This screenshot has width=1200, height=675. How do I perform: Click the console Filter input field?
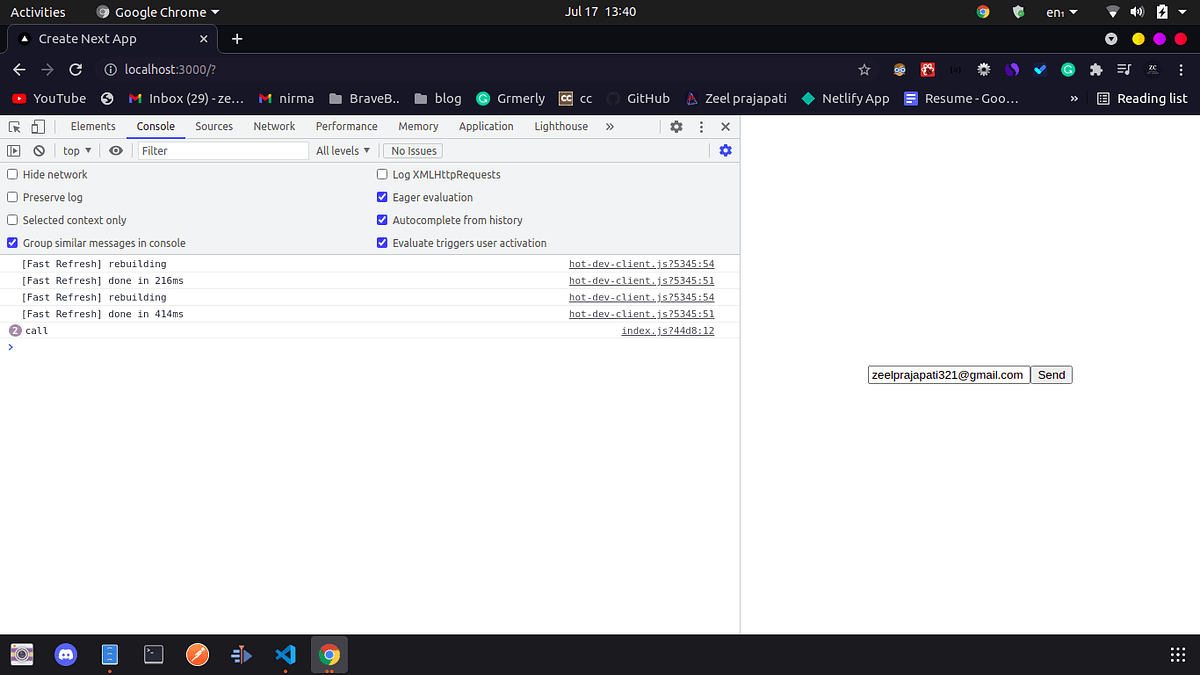pos(223,151)
